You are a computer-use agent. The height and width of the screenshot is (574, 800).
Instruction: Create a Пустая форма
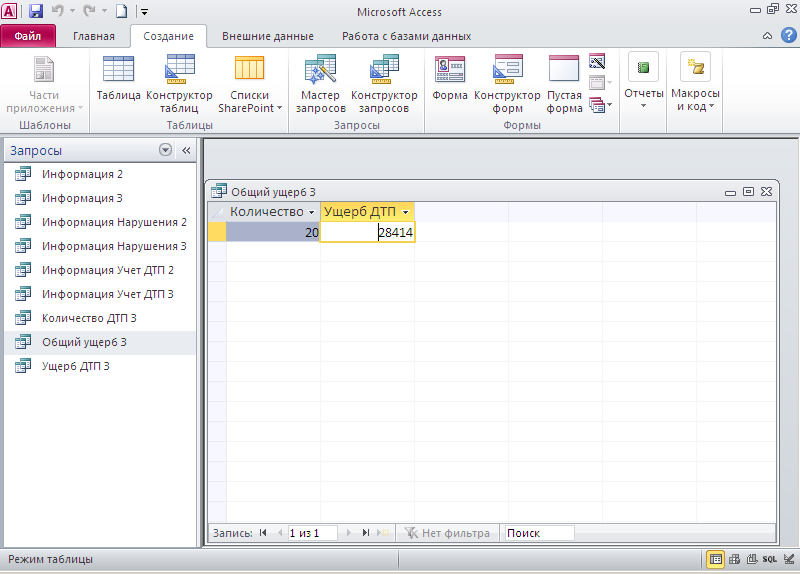click(x=564, y=84)
